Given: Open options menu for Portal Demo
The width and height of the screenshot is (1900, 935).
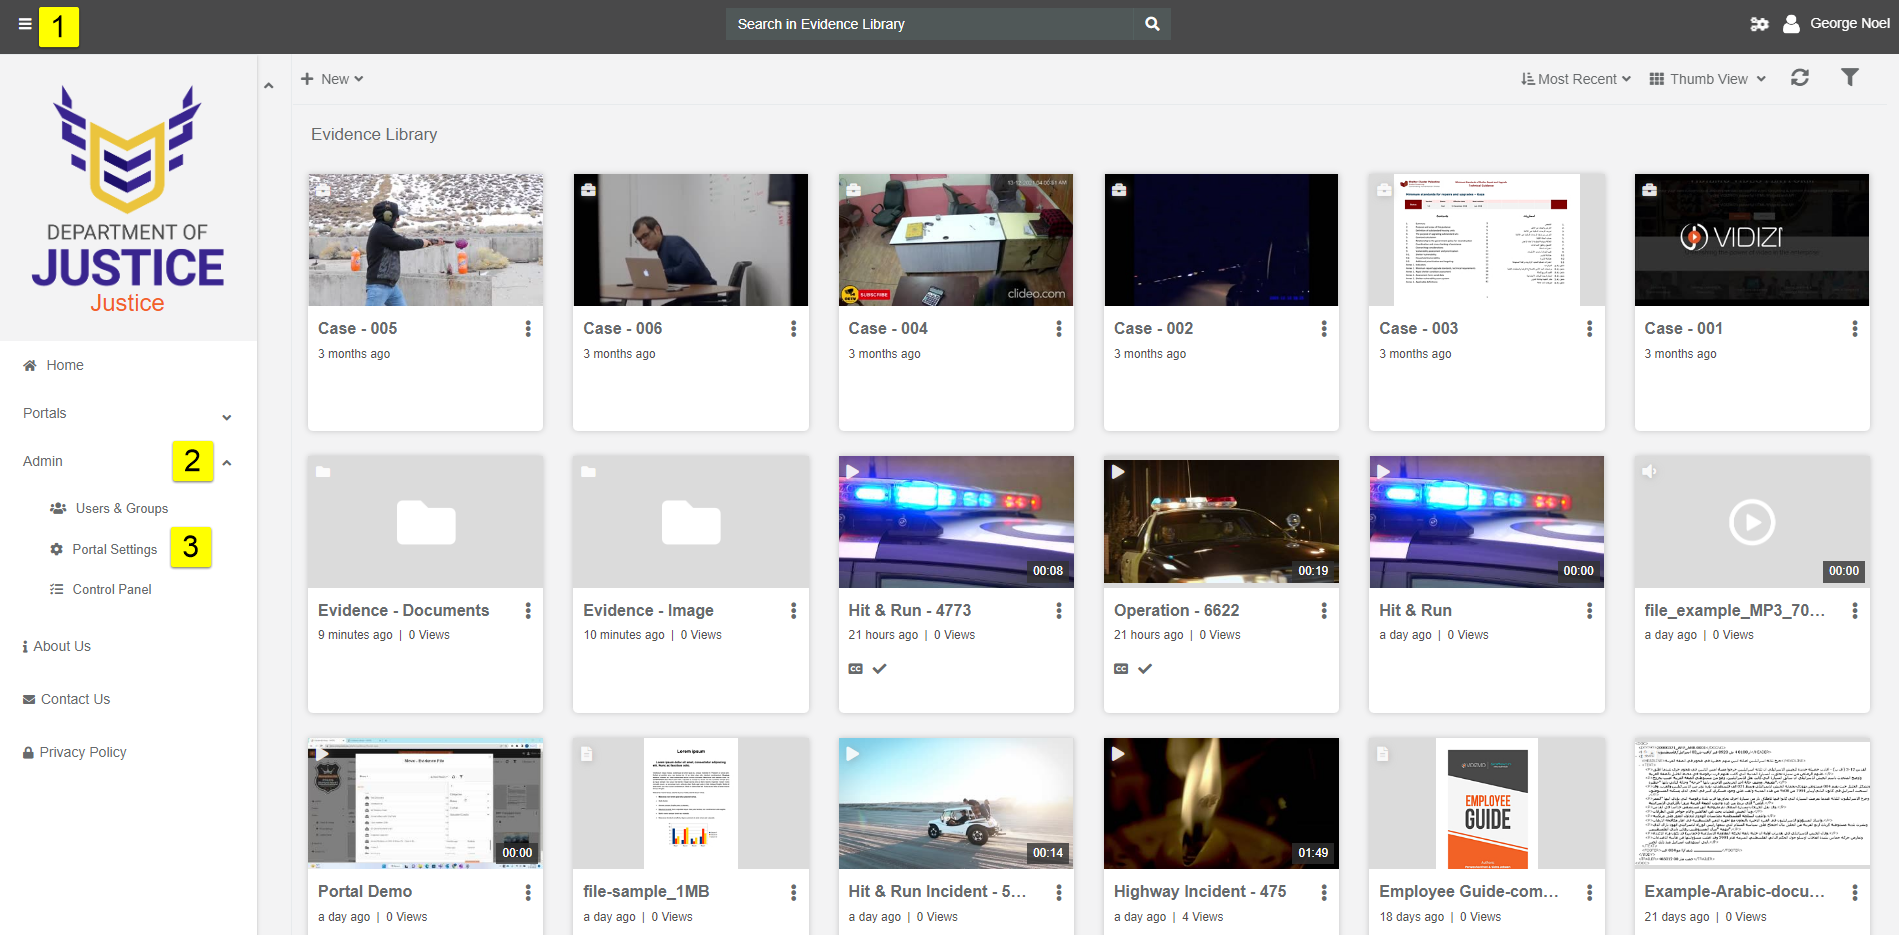Looking at the screenshot, I should click(528, 892).
